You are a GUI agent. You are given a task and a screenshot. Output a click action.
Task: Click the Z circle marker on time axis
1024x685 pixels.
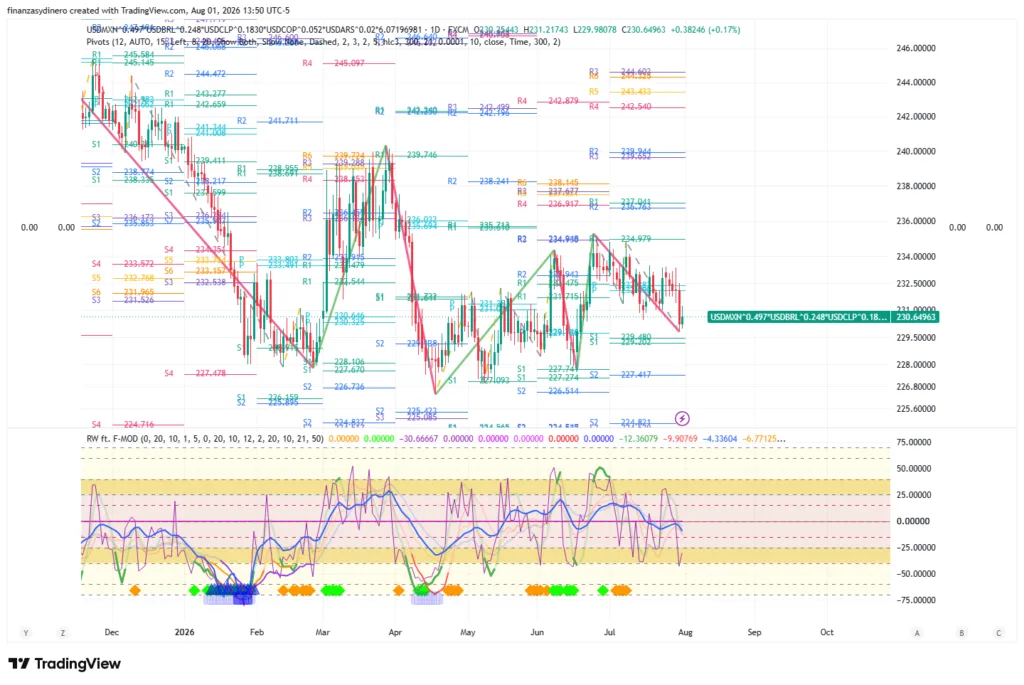tap(63, 633)
